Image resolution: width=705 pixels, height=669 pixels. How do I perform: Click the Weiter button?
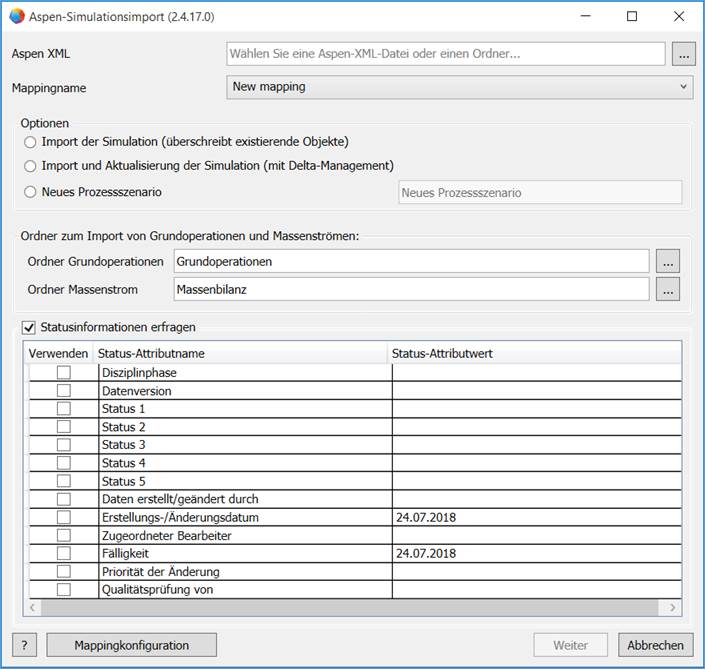tap(571, 645)
